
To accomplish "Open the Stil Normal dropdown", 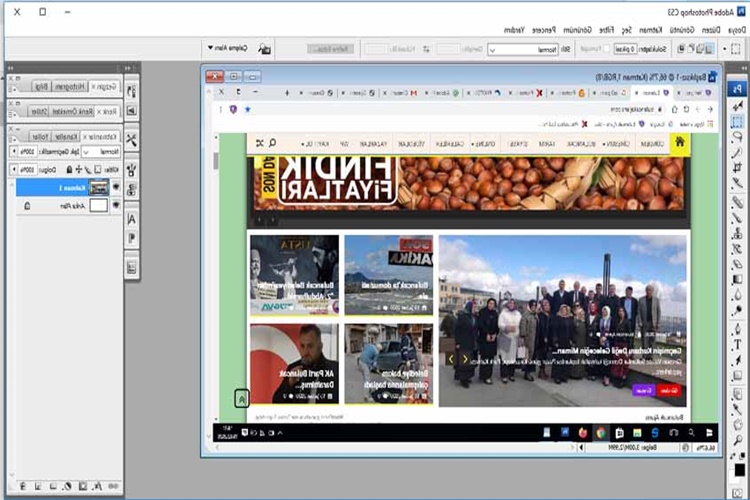I will point(523,49).
